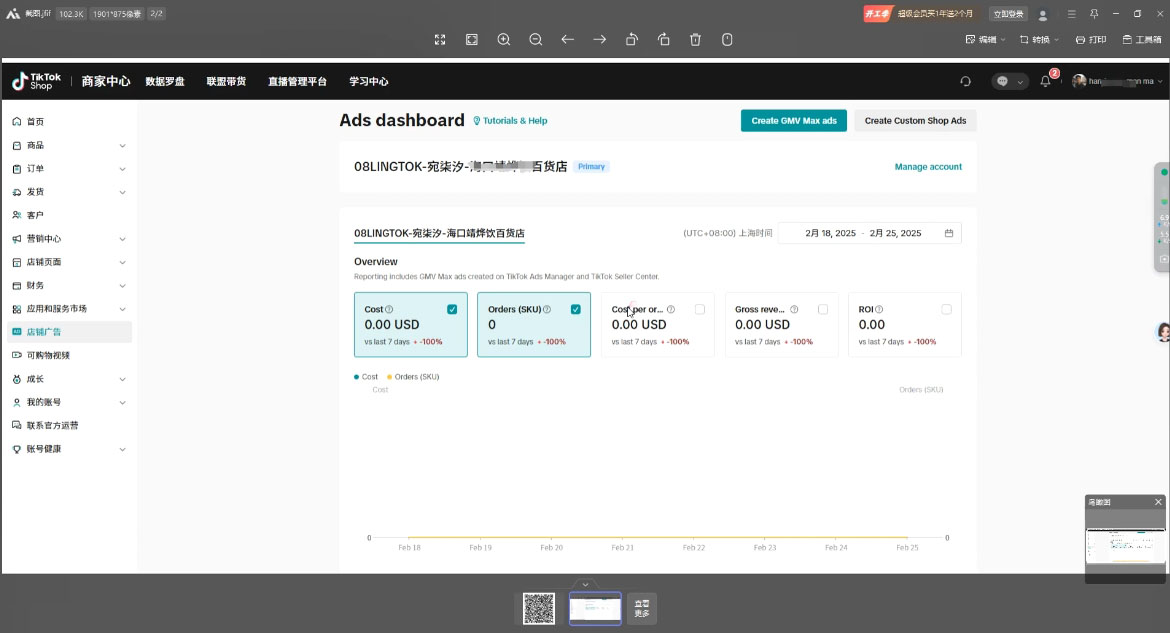Click the zoom-in magnifier in viewer toolbar

503,39
